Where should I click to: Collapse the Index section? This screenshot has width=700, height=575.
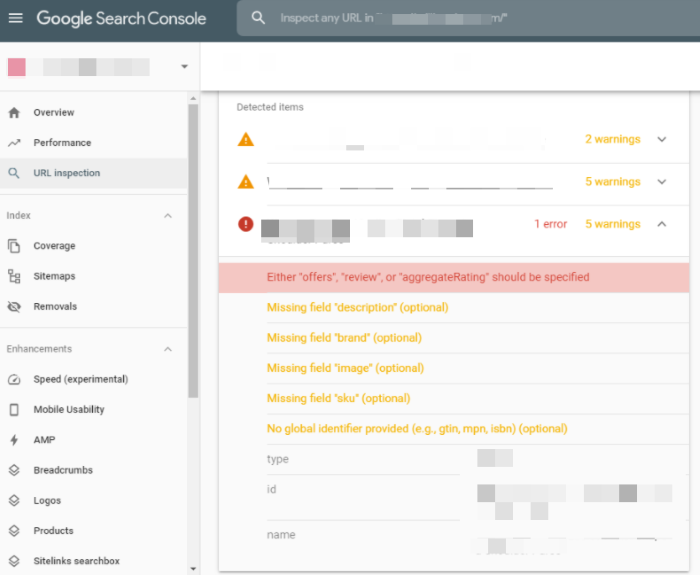pos(168,216)
